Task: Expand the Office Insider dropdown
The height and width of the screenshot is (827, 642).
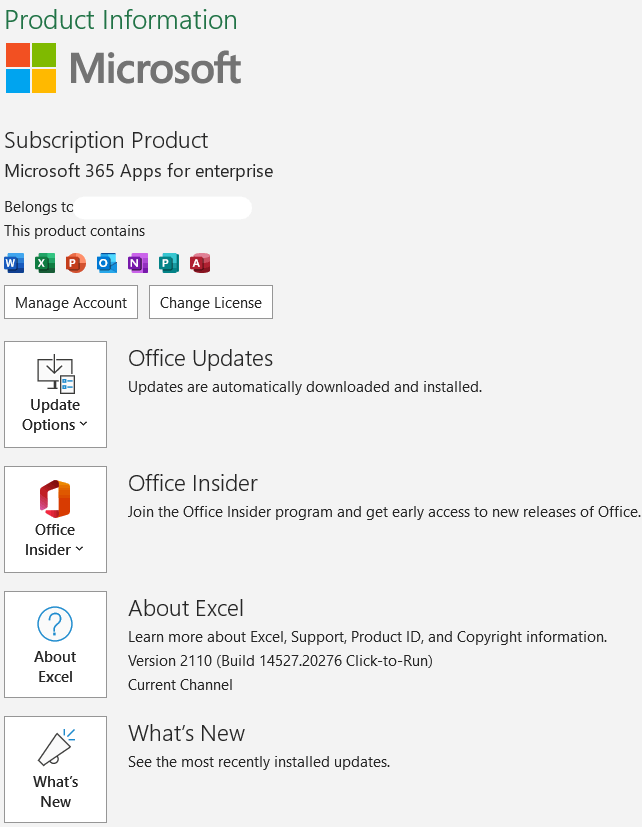Action: tap(55, 520)
